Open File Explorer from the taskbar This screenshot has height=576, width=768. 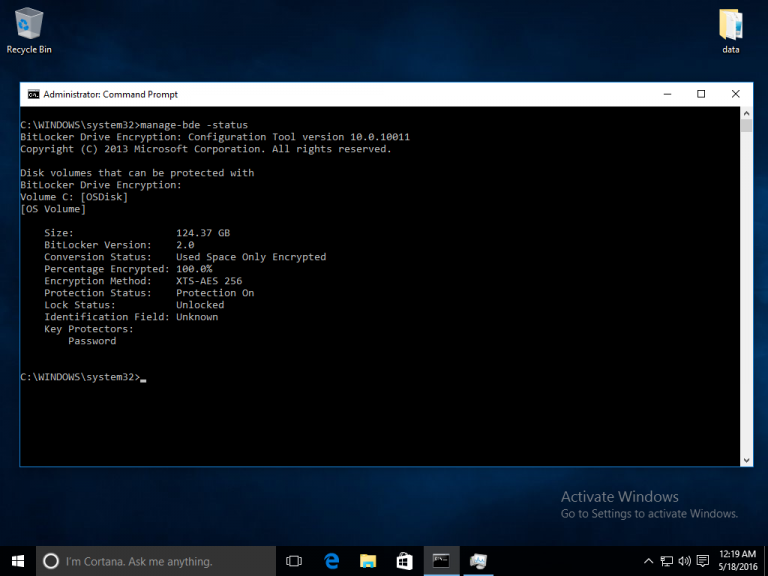(x=368, y=561)
